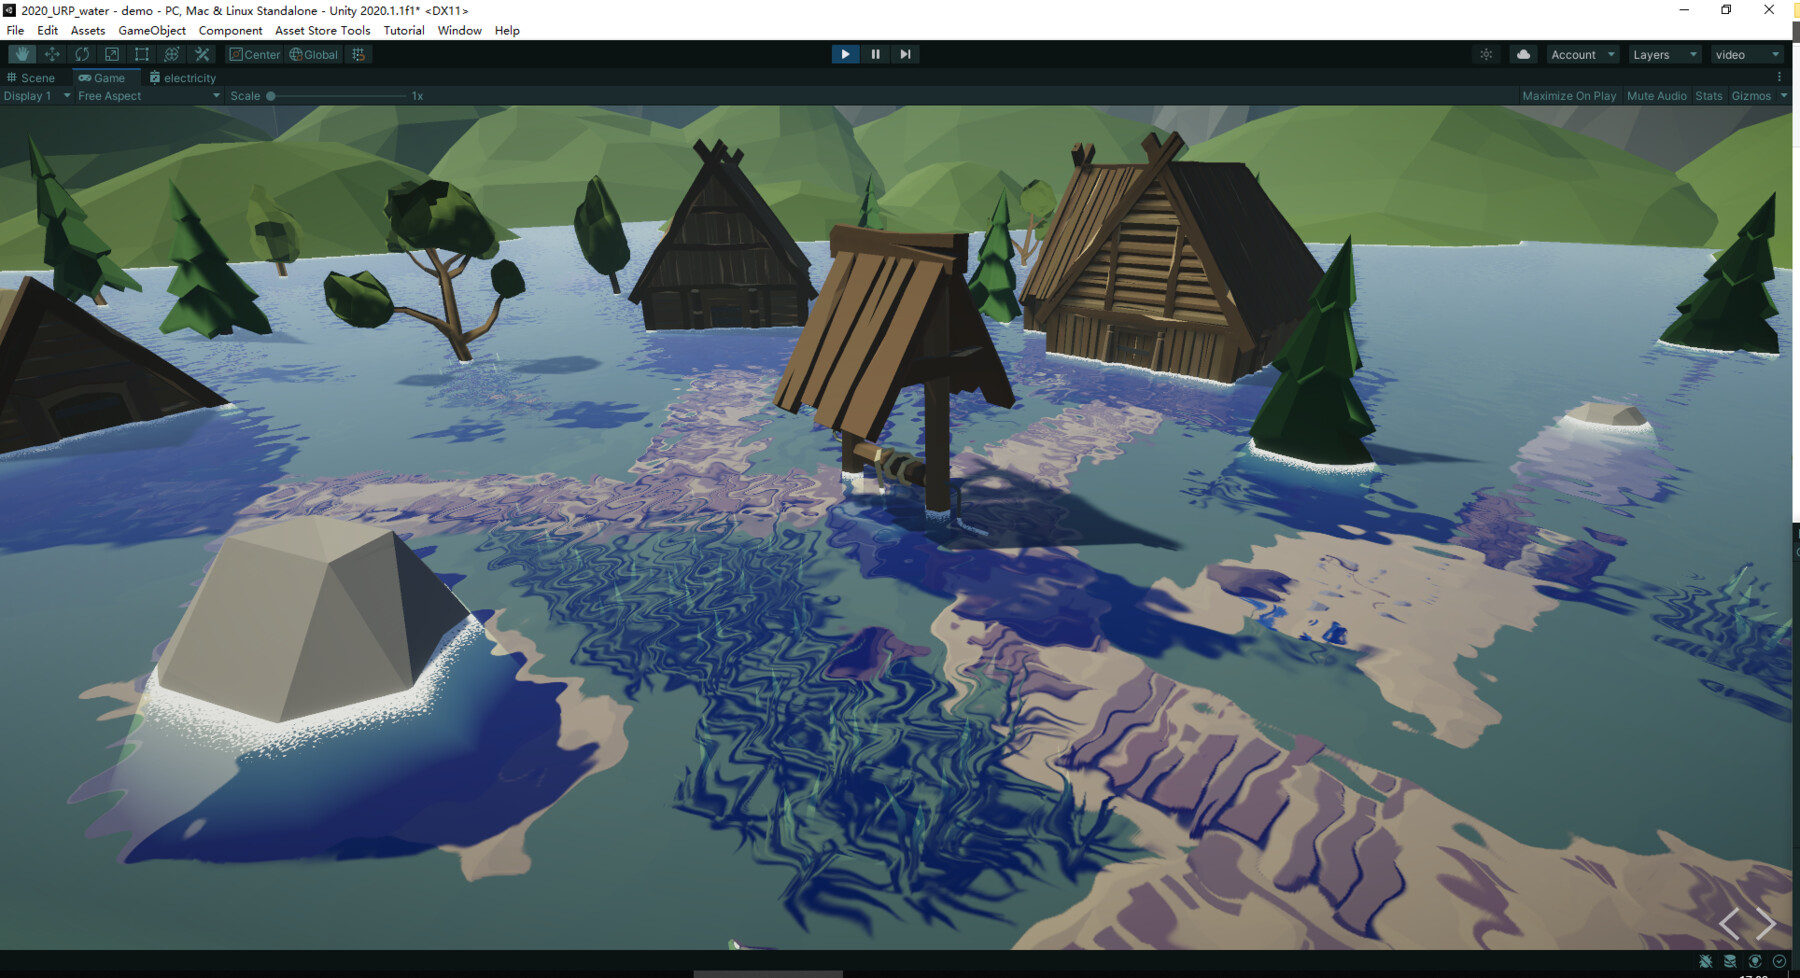Screen dimensions: 1800x978
Task: Open the Custom Editor Tools selector
Action: [201, 54]
